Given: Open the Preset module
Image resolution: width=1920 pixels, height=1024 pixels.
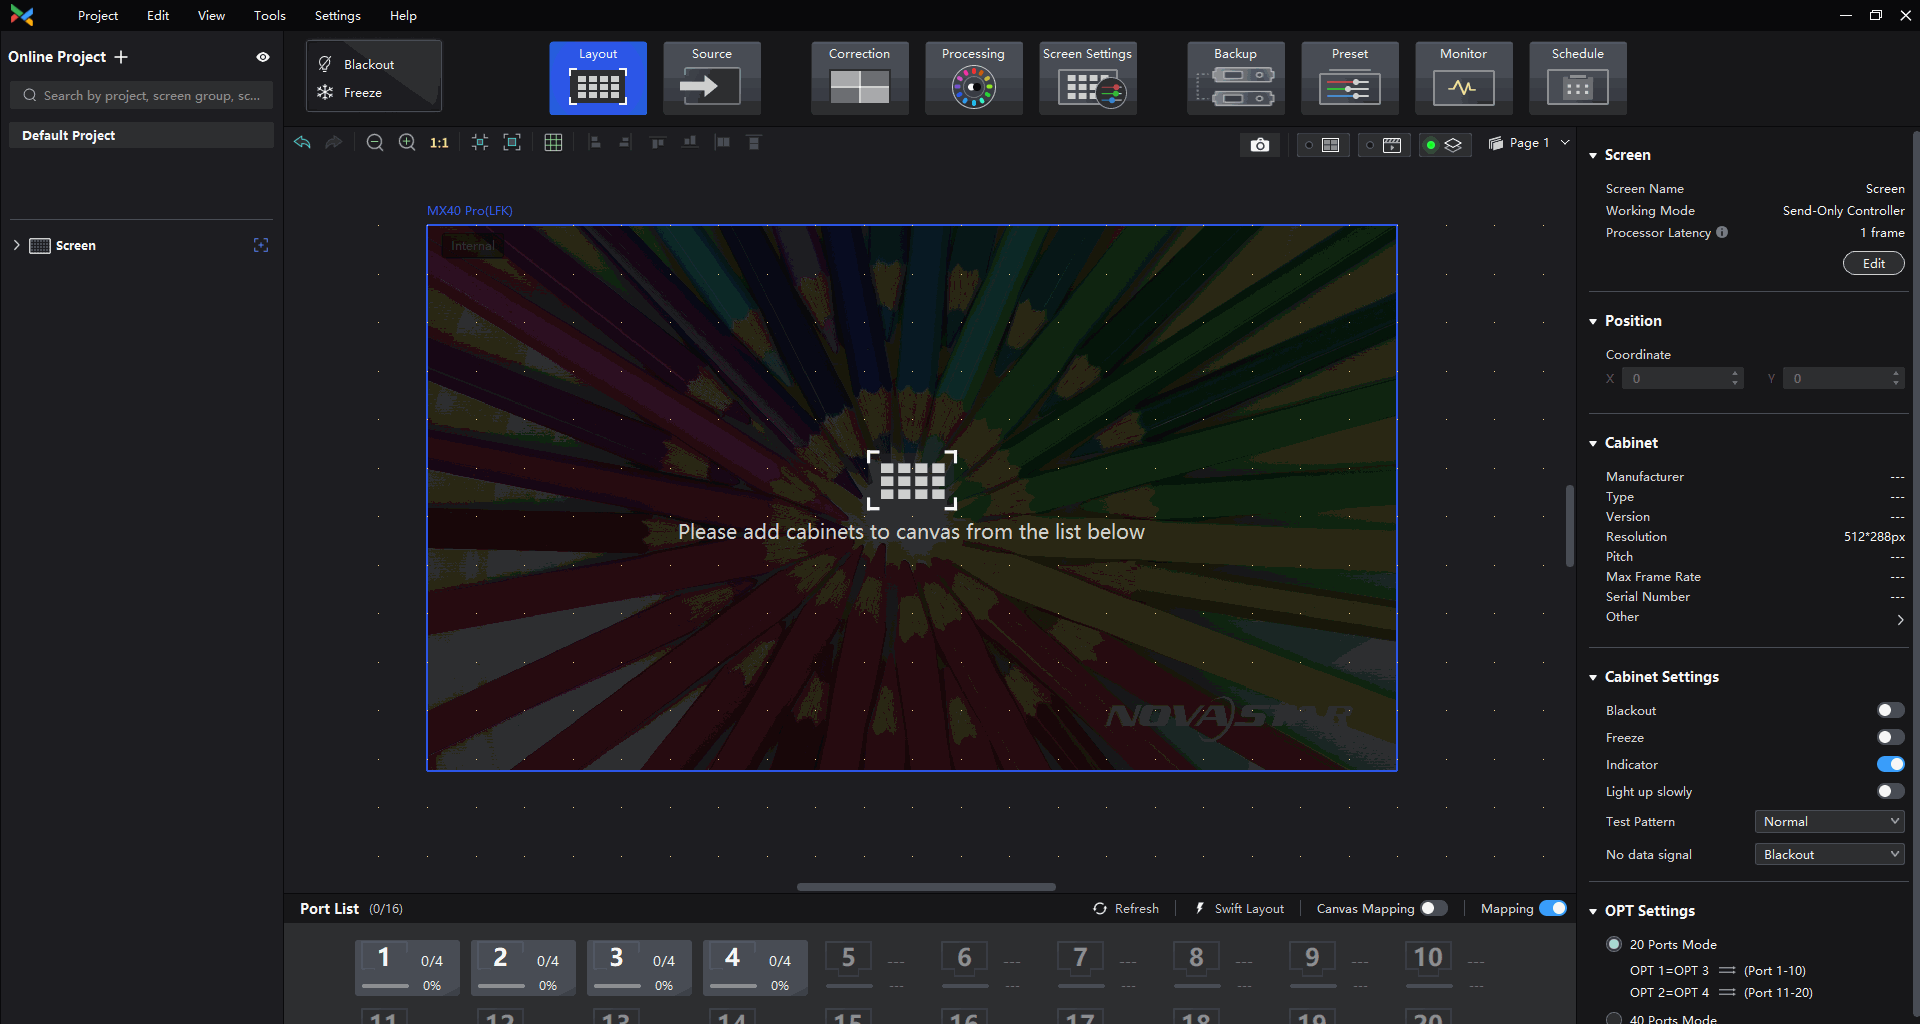Looking at the screenshot, I should [x=1350, y=78].
